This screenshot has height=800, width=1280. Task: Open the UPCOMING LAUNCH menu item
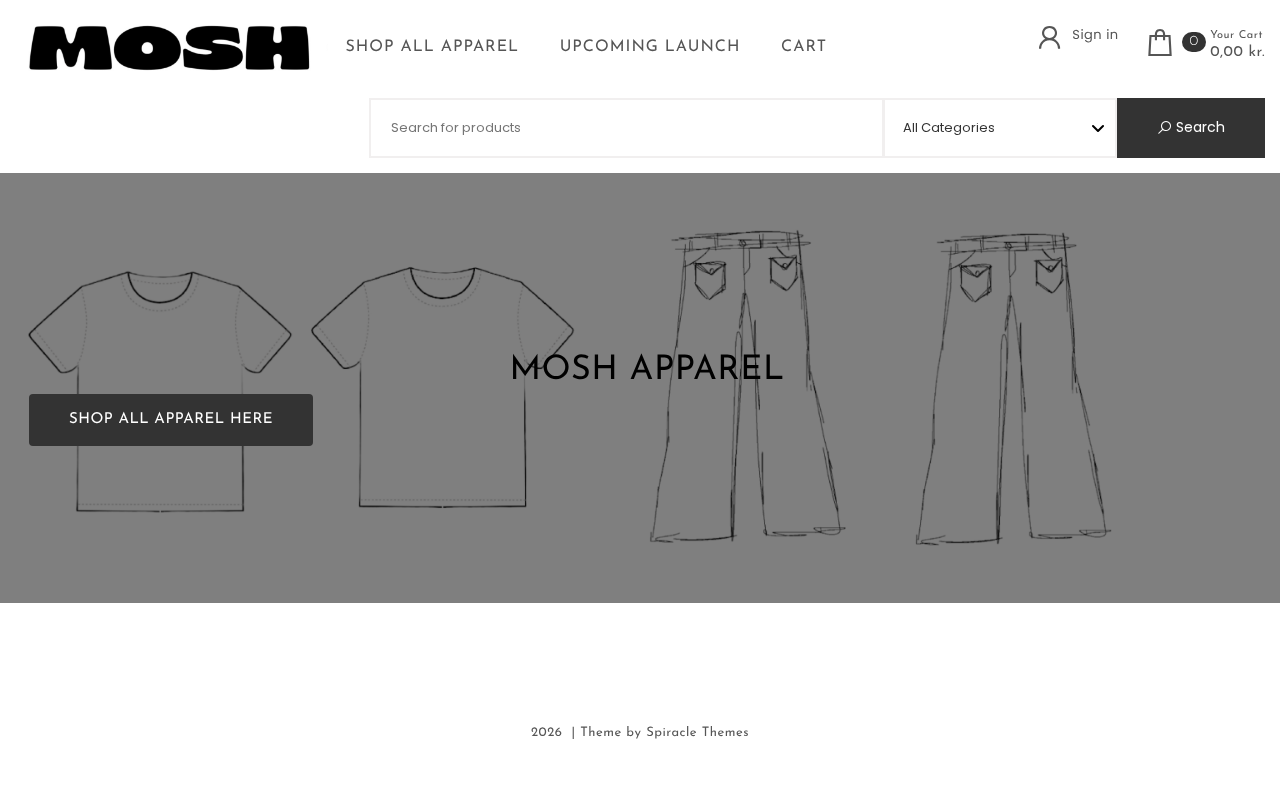click(x=650, y=47)
